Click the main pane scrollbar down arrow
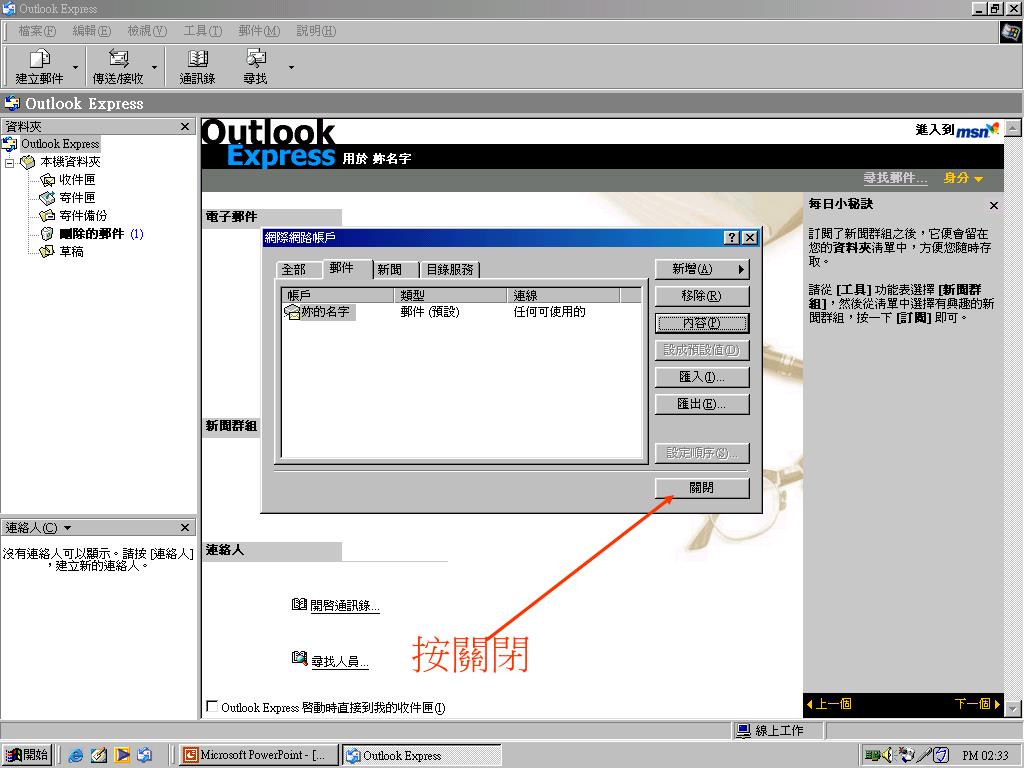The image size is (1024, 768). pos(1013,708)
